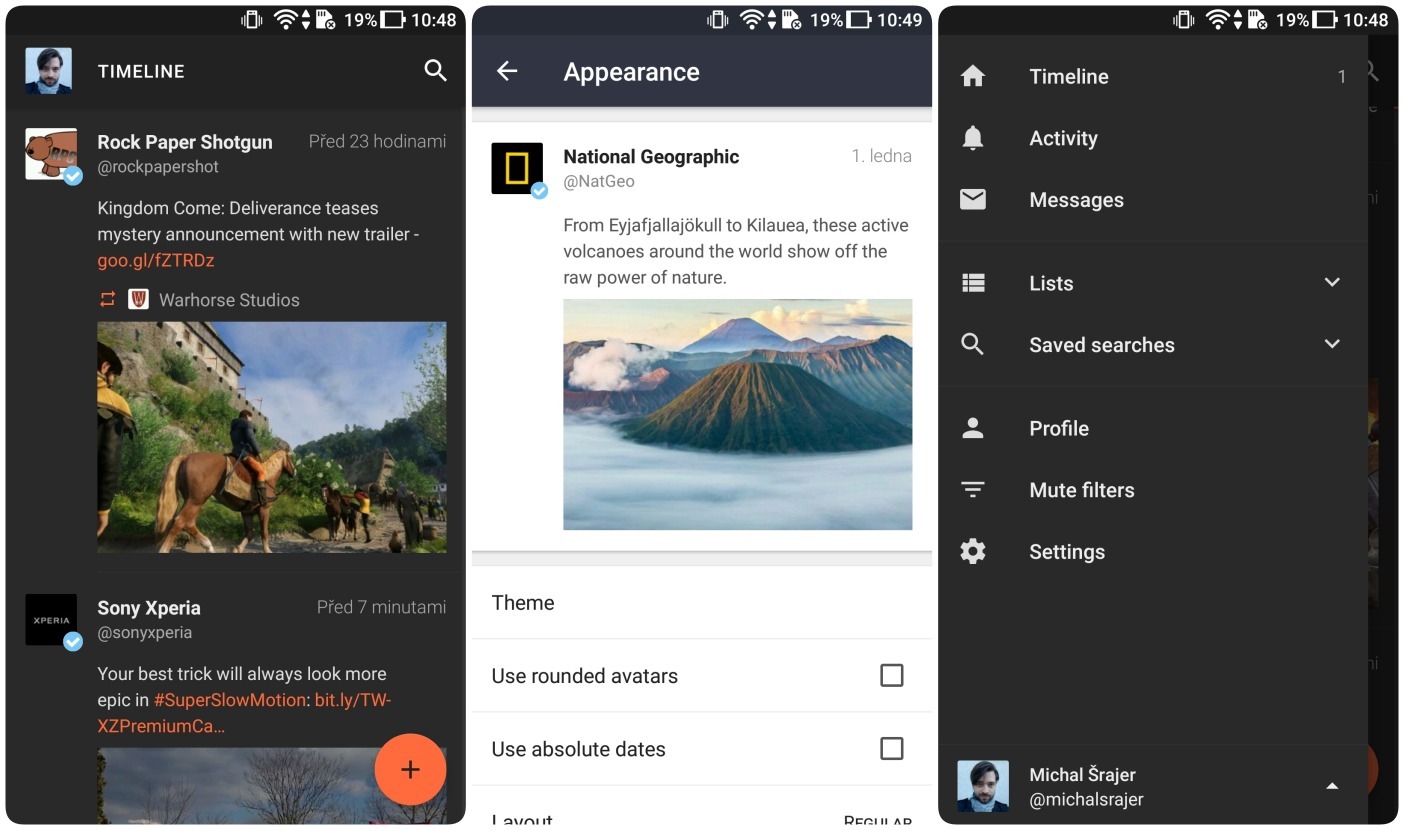Expand the Saved searches chevron
The image size is (1405, 831).
pyautogui.click(x=1331, y=344)
